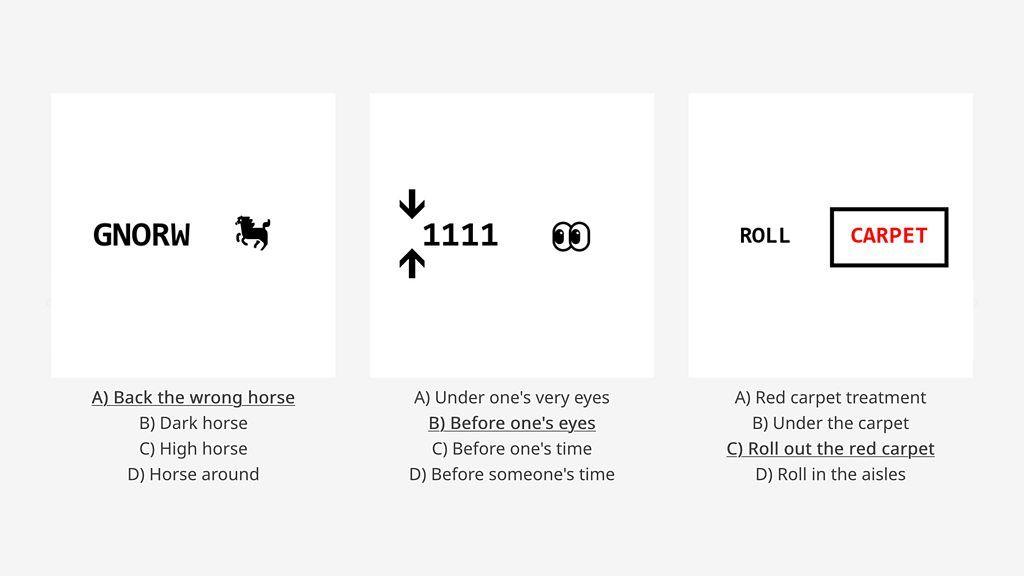This screenshot has width=1024, height=576.
Task: Click the boxed red CARPET text
Action: pos(889,237)
